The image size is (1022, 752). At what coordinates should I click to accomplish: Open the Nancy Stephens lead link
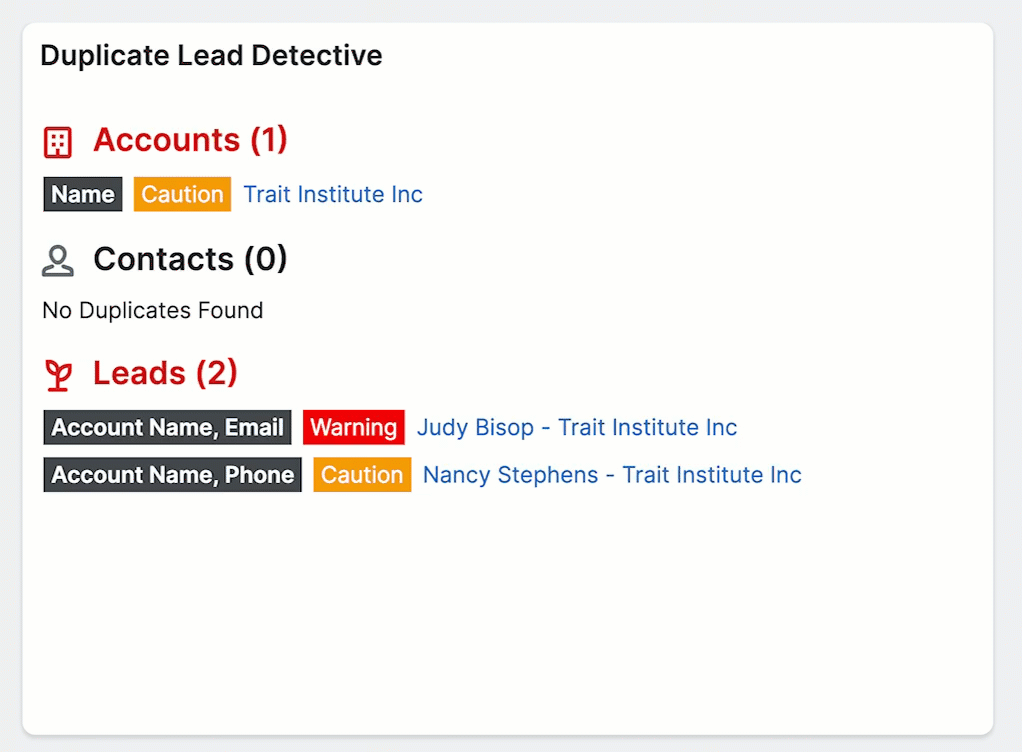[611, 474]
